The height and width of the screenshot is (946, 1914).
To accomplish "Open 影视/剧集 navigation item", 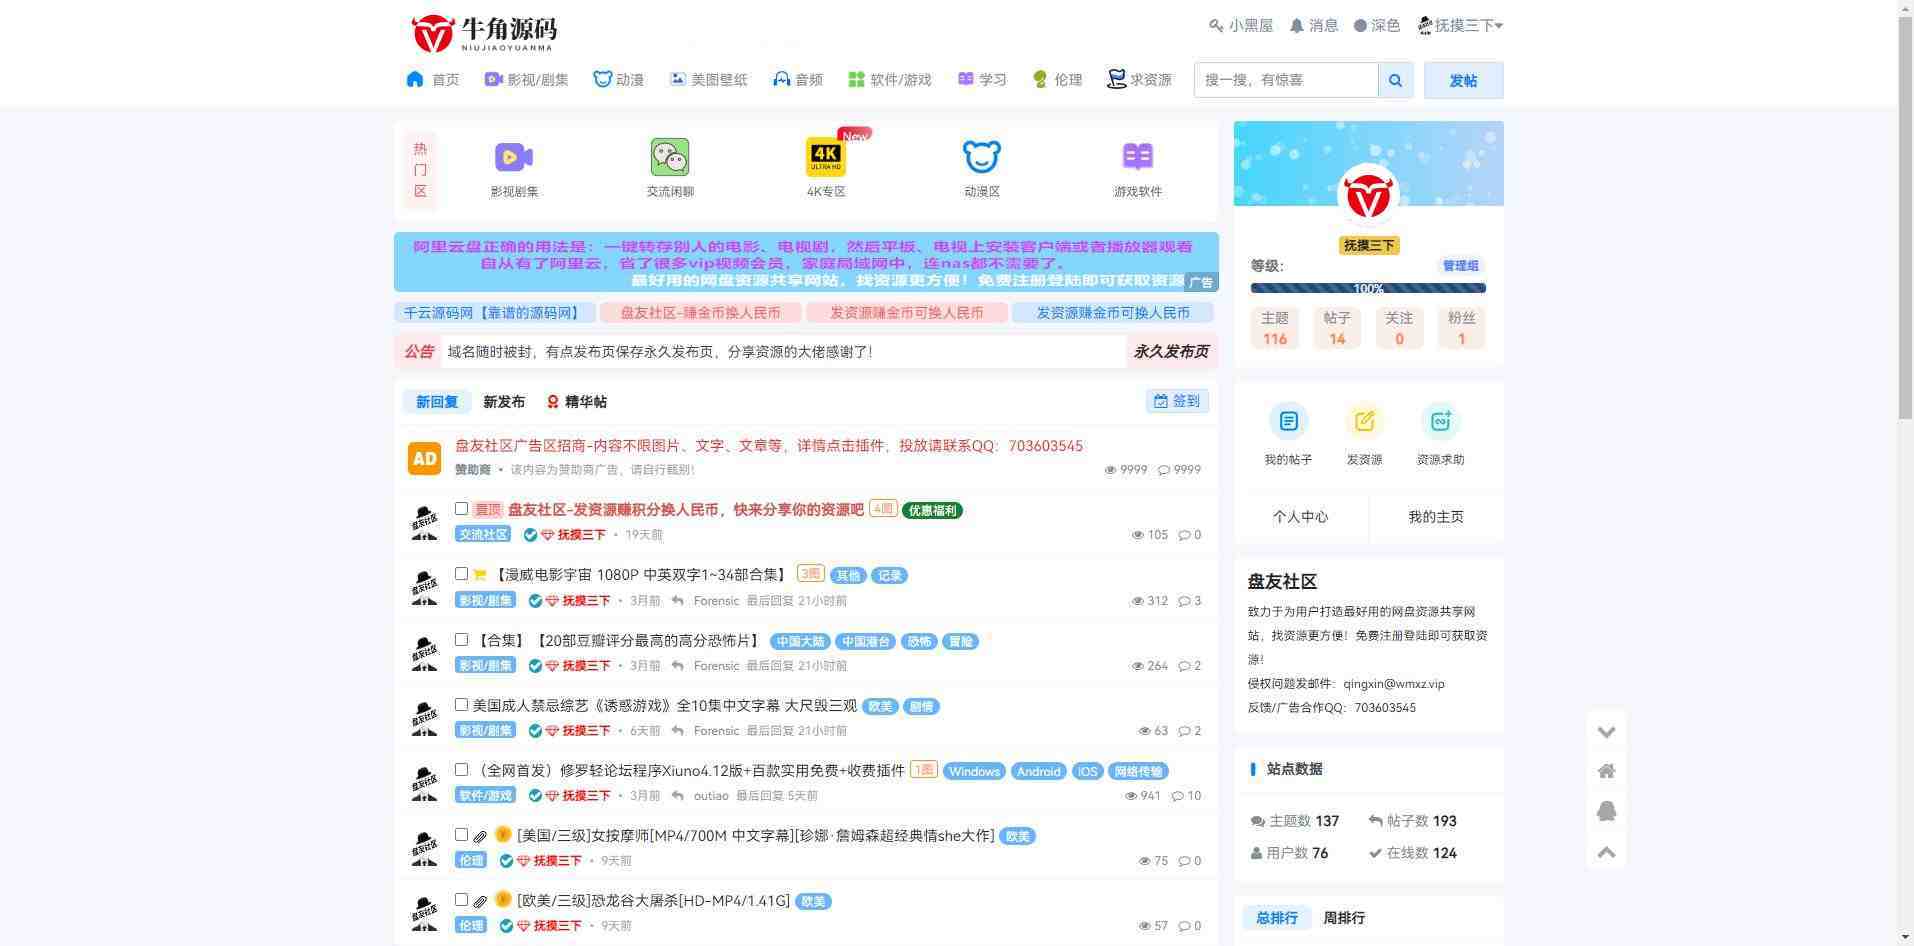I will (526, 80).
